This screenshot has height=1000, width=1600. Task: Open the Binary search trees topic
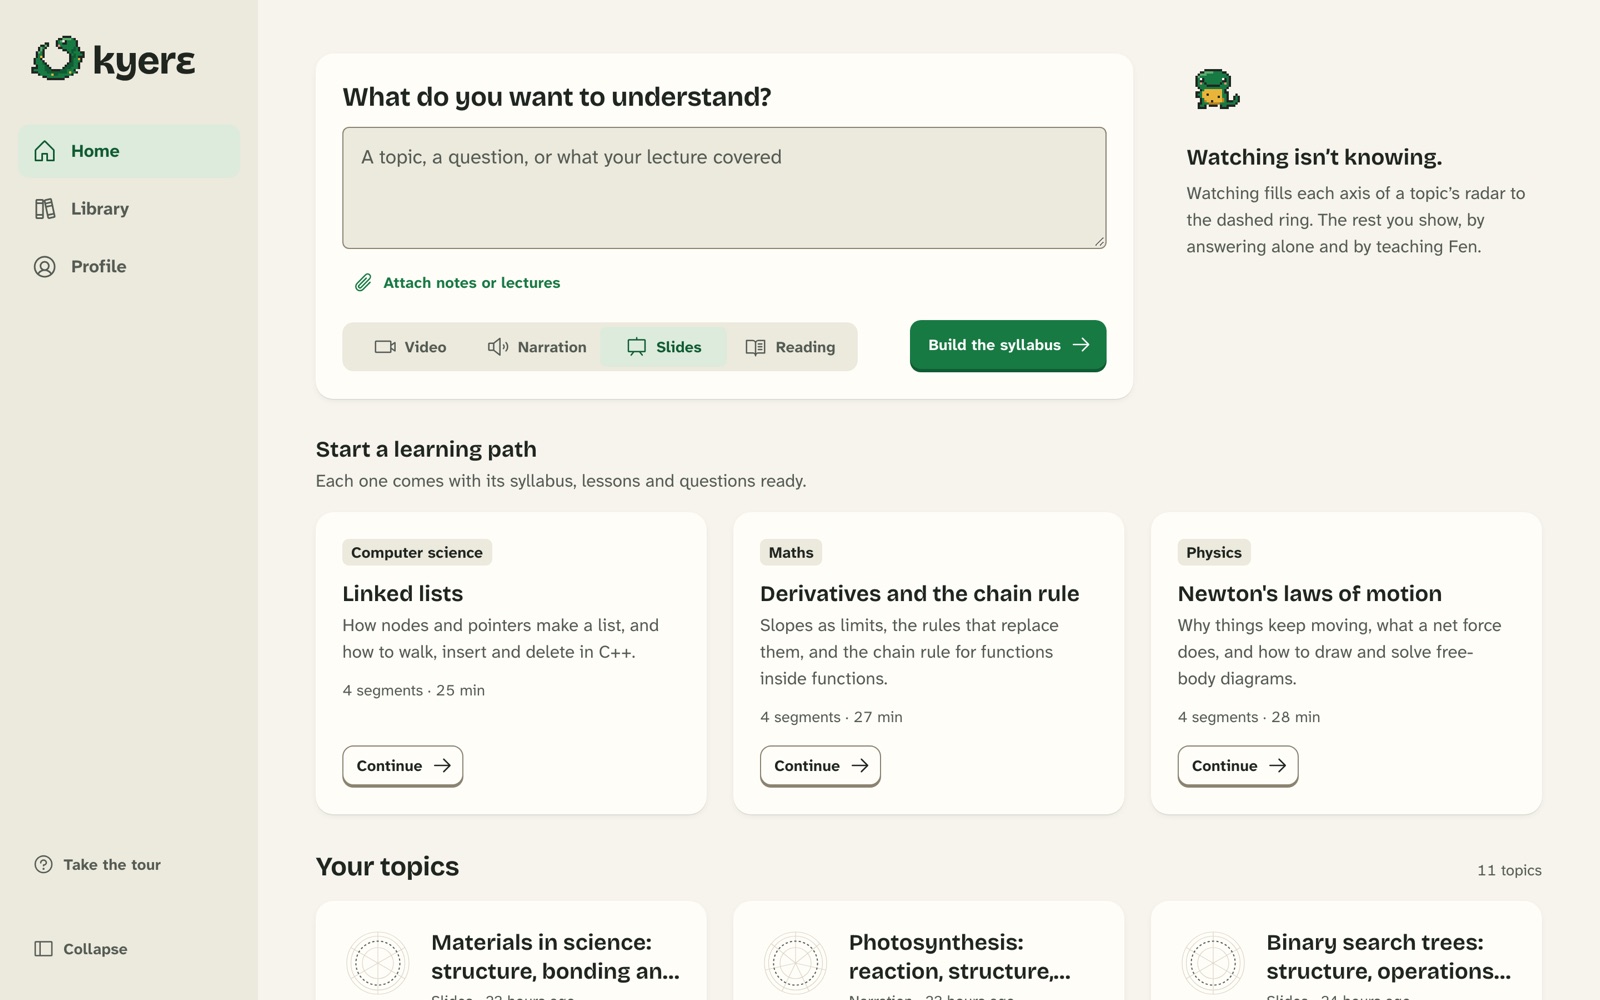point(1388,957)
